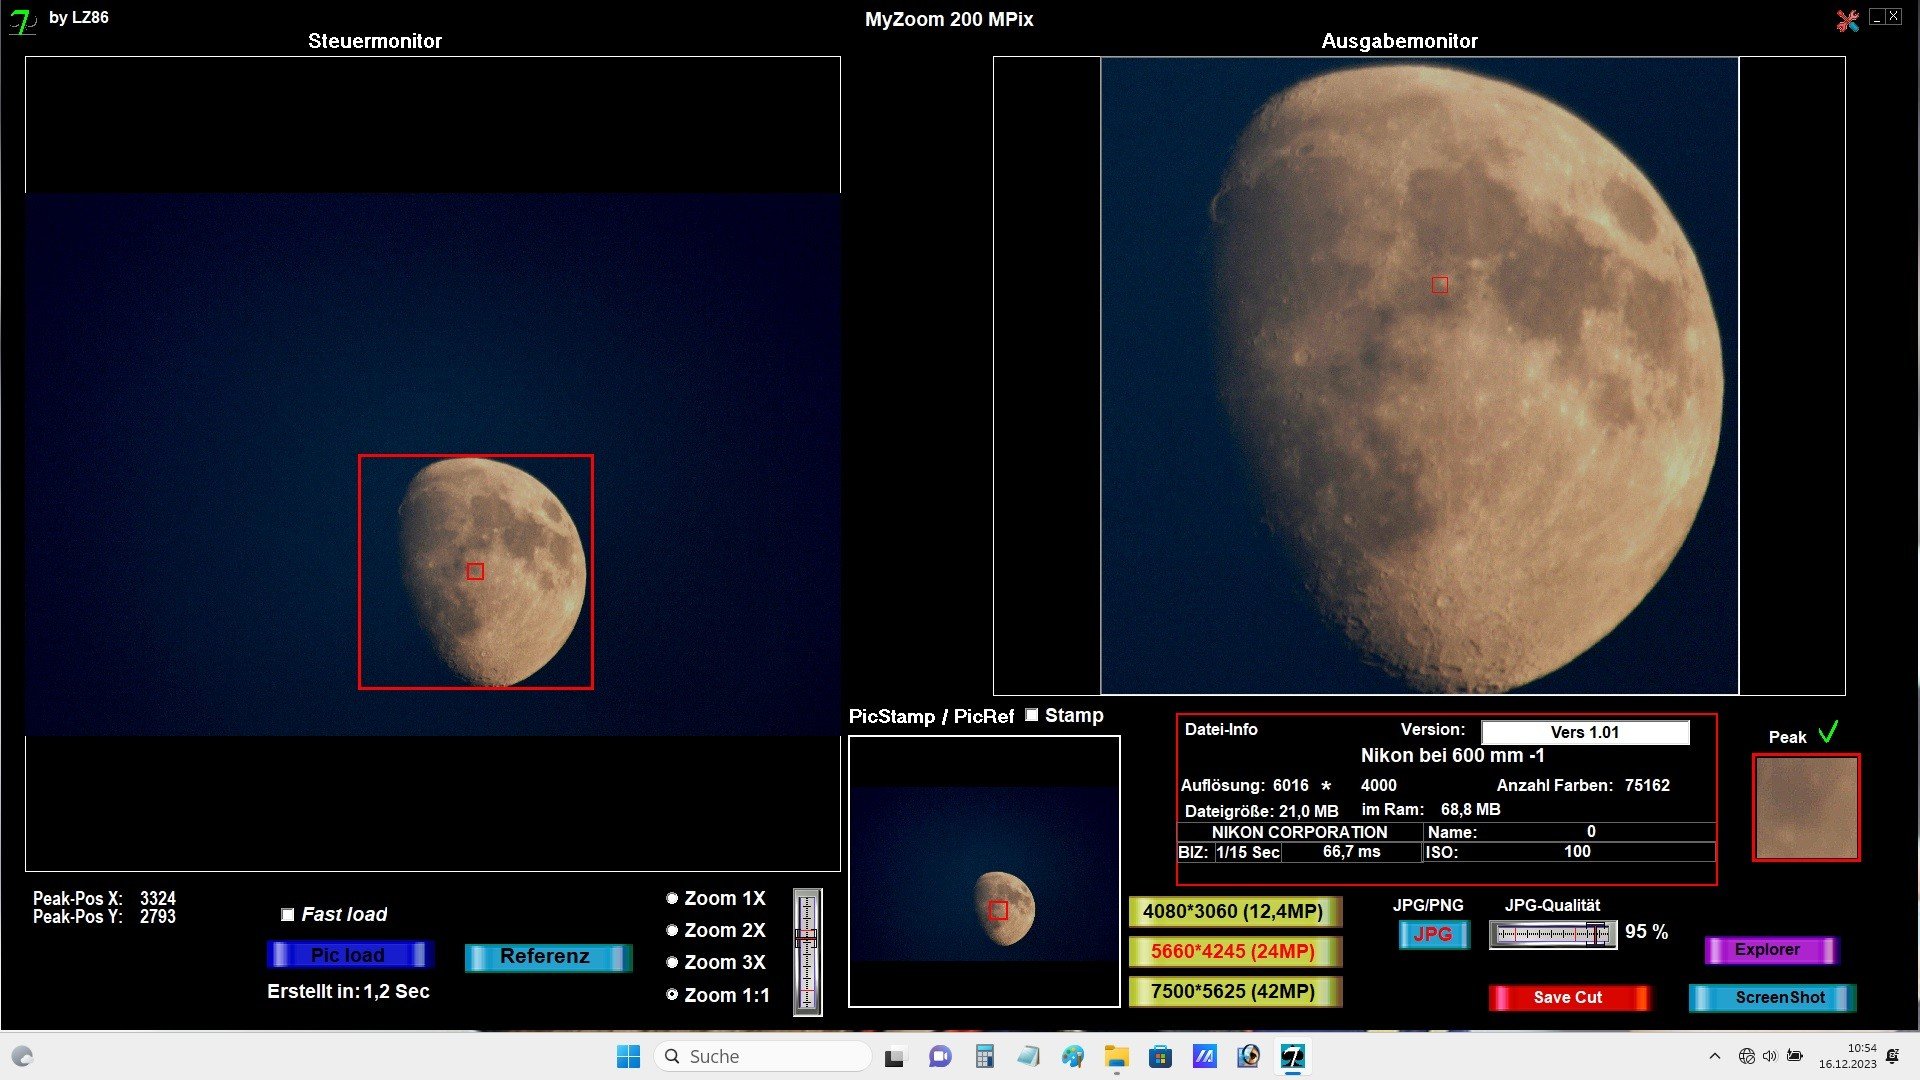Toggle the JPG format button
This screenshot has width=1920, height=1080.
click(1433, 934)
